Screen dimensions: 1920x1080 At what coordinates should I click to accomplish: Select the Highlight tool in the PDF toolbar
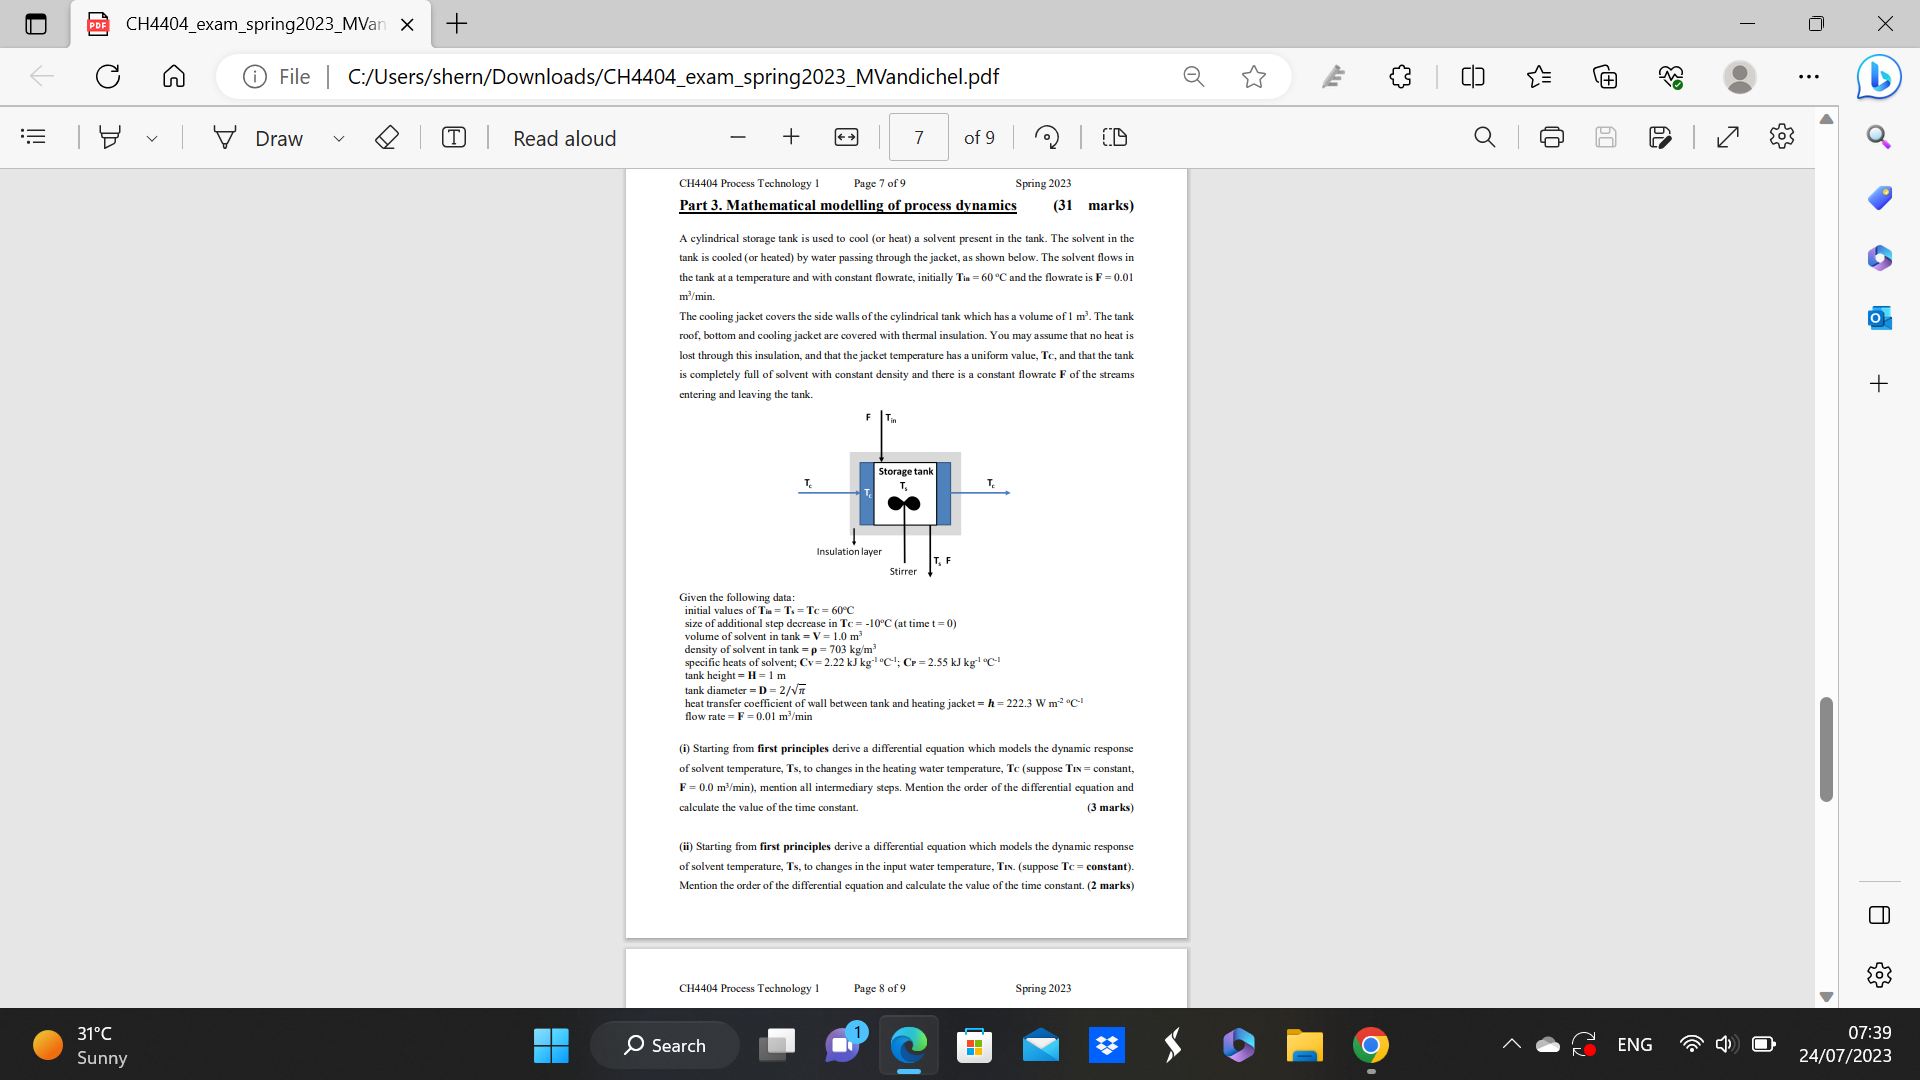pyautogui.click(x=110, y=137)
